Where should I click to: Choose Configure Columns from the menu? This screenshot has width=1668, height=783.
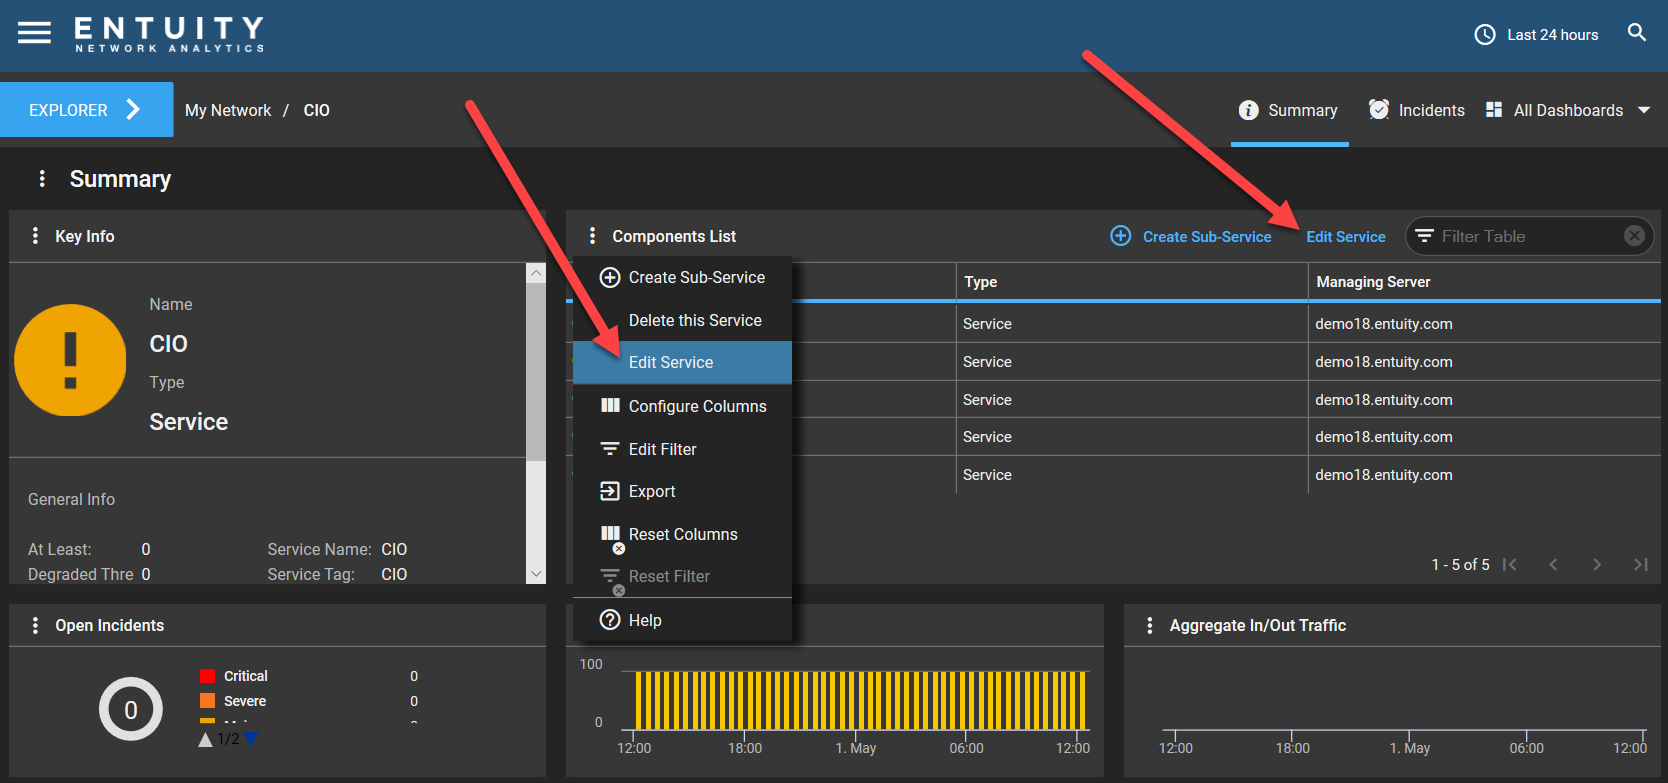point(682,406)
